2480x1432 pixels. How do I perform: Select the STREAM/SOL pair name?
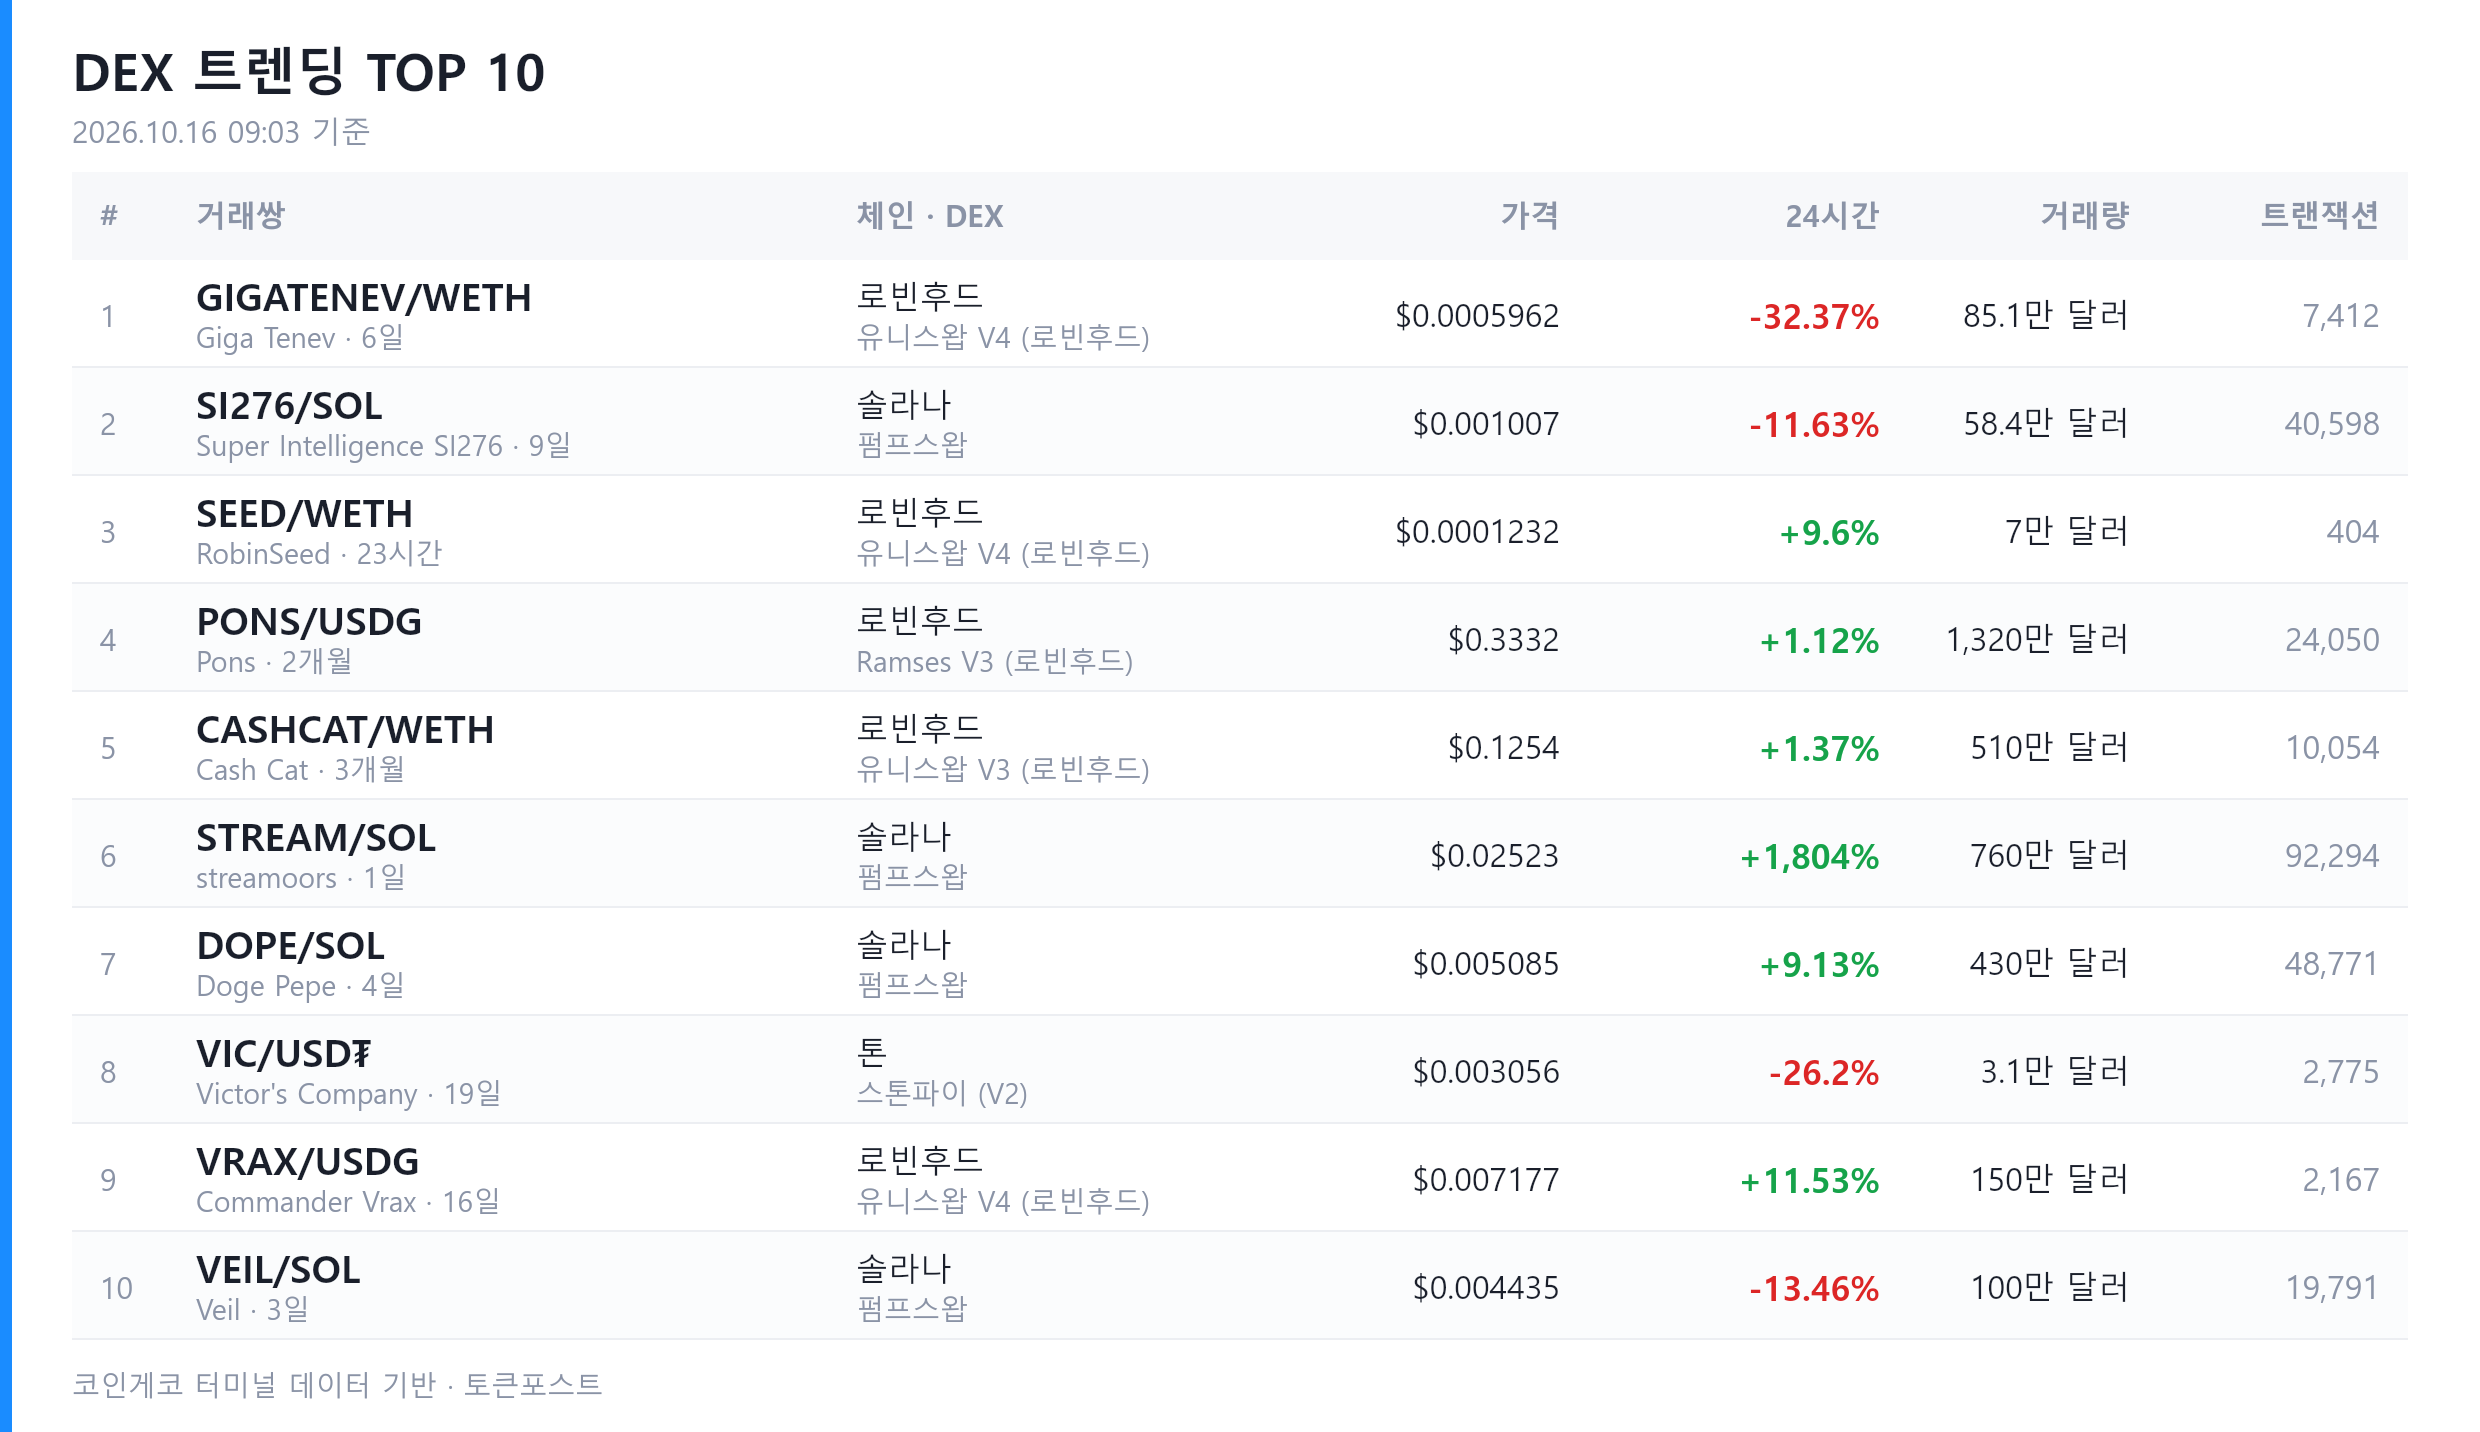(x=316, y=838)
